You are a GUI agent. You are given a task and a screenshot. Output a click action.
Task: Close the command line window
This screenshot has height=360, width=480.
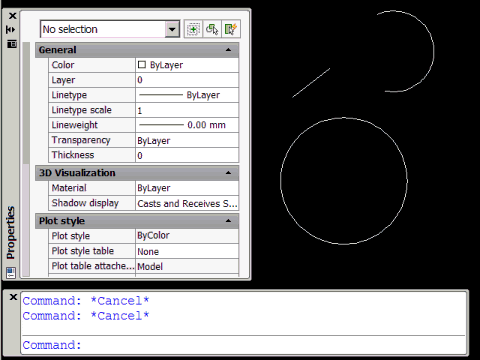point(13,297)
